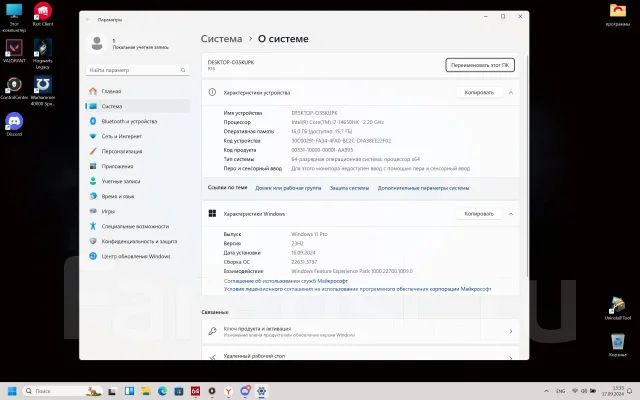Image resolution: width=640 pixels, height=400 pixels.
Task: Open Task View on taskbar
Action: [x=111, y=391]
